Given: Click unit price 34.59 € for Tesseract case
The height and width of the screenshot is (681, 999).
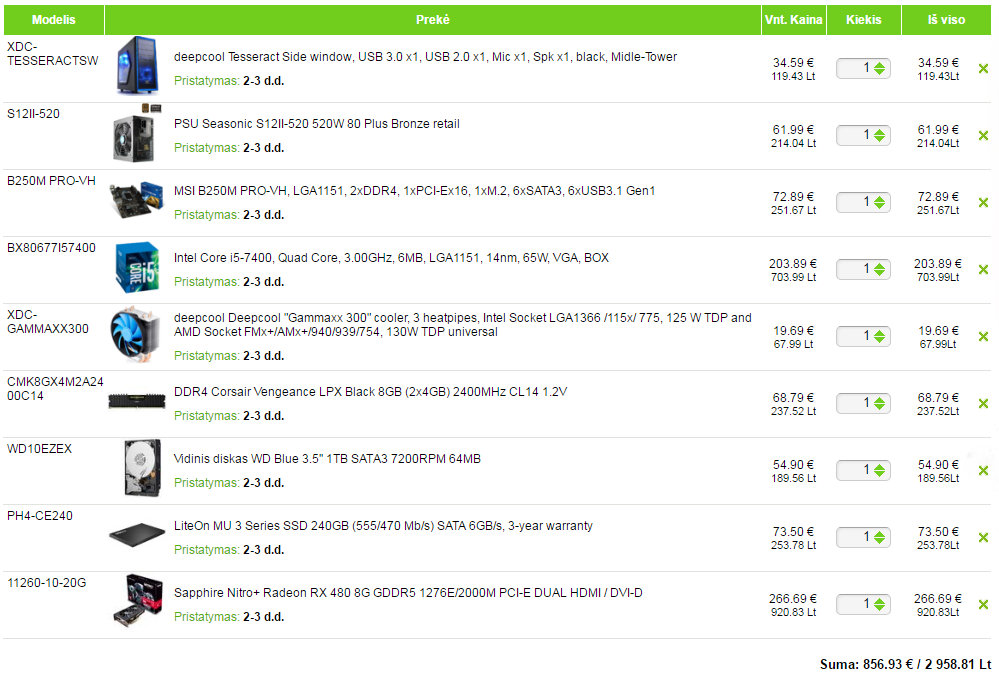Looking at the screenshot, I should 793,63.
